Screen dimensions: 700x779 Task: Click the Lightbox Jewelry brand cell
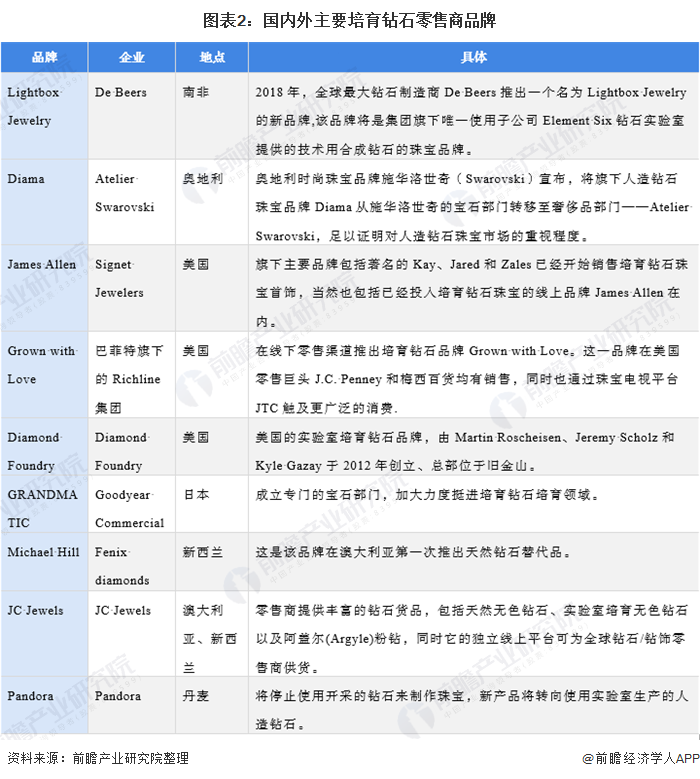point(44,116)
